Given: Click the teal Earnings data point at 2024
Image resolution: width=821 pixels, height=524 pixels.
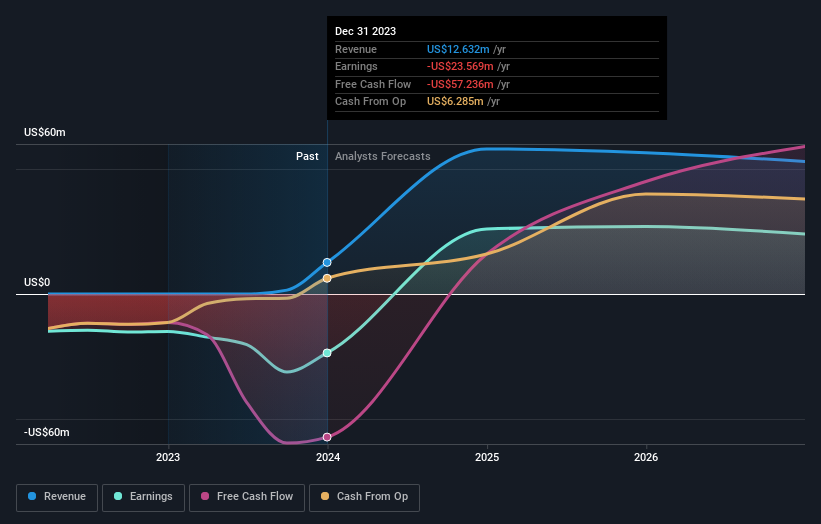Looking at the screenshot, I should tap(327, 353).
